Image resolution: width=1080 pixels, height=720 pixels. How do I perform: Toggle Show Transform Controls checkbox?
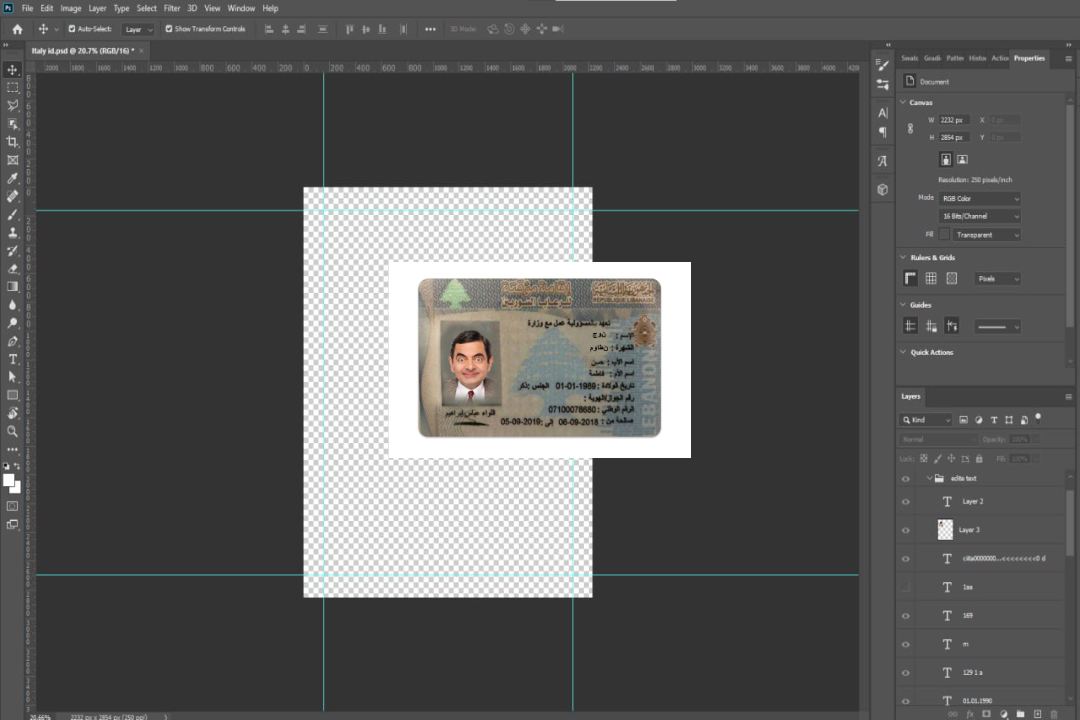point(168,29)
